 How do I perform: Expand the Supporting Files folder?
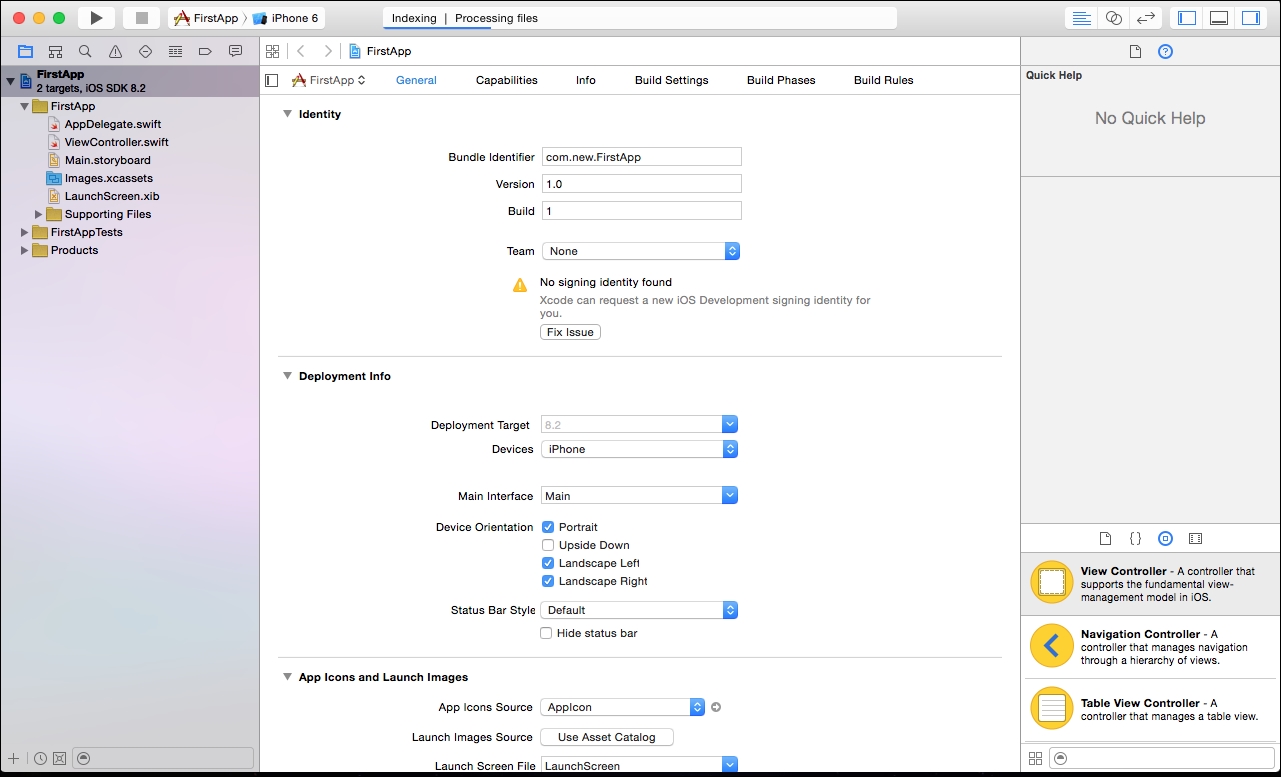click(x=39, y=214)
